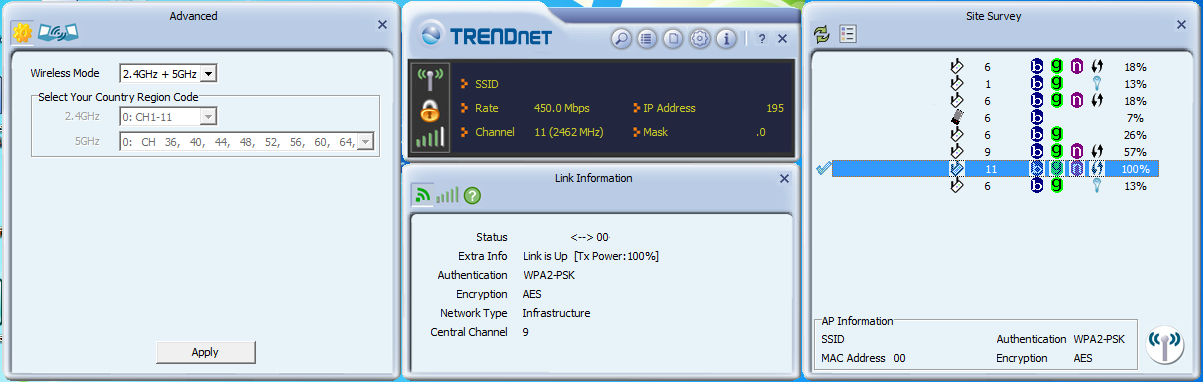Open the 5GHz channel list dropdown
Viewport: 1203px width, 382px height.
tap(246, 142)
